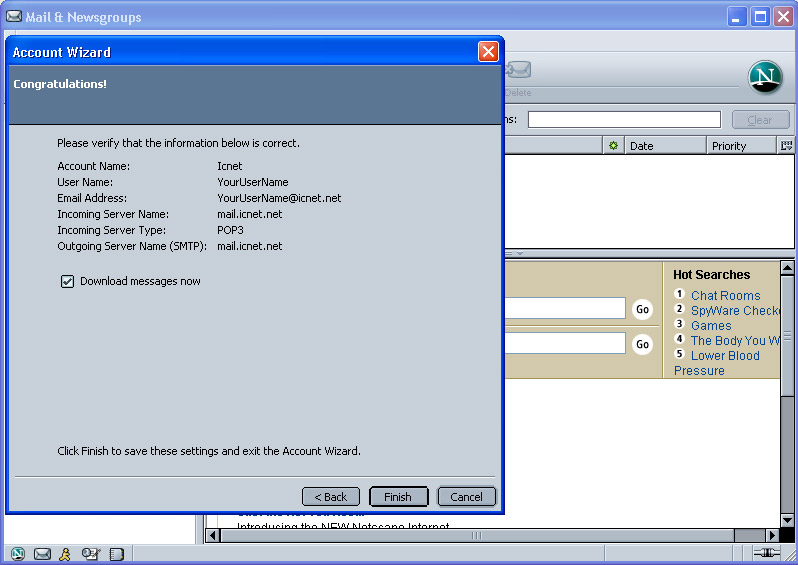This screenshot has height=565, width=798.
Task: Click the POP3 server type value
Action: click(x=230, y=230)
